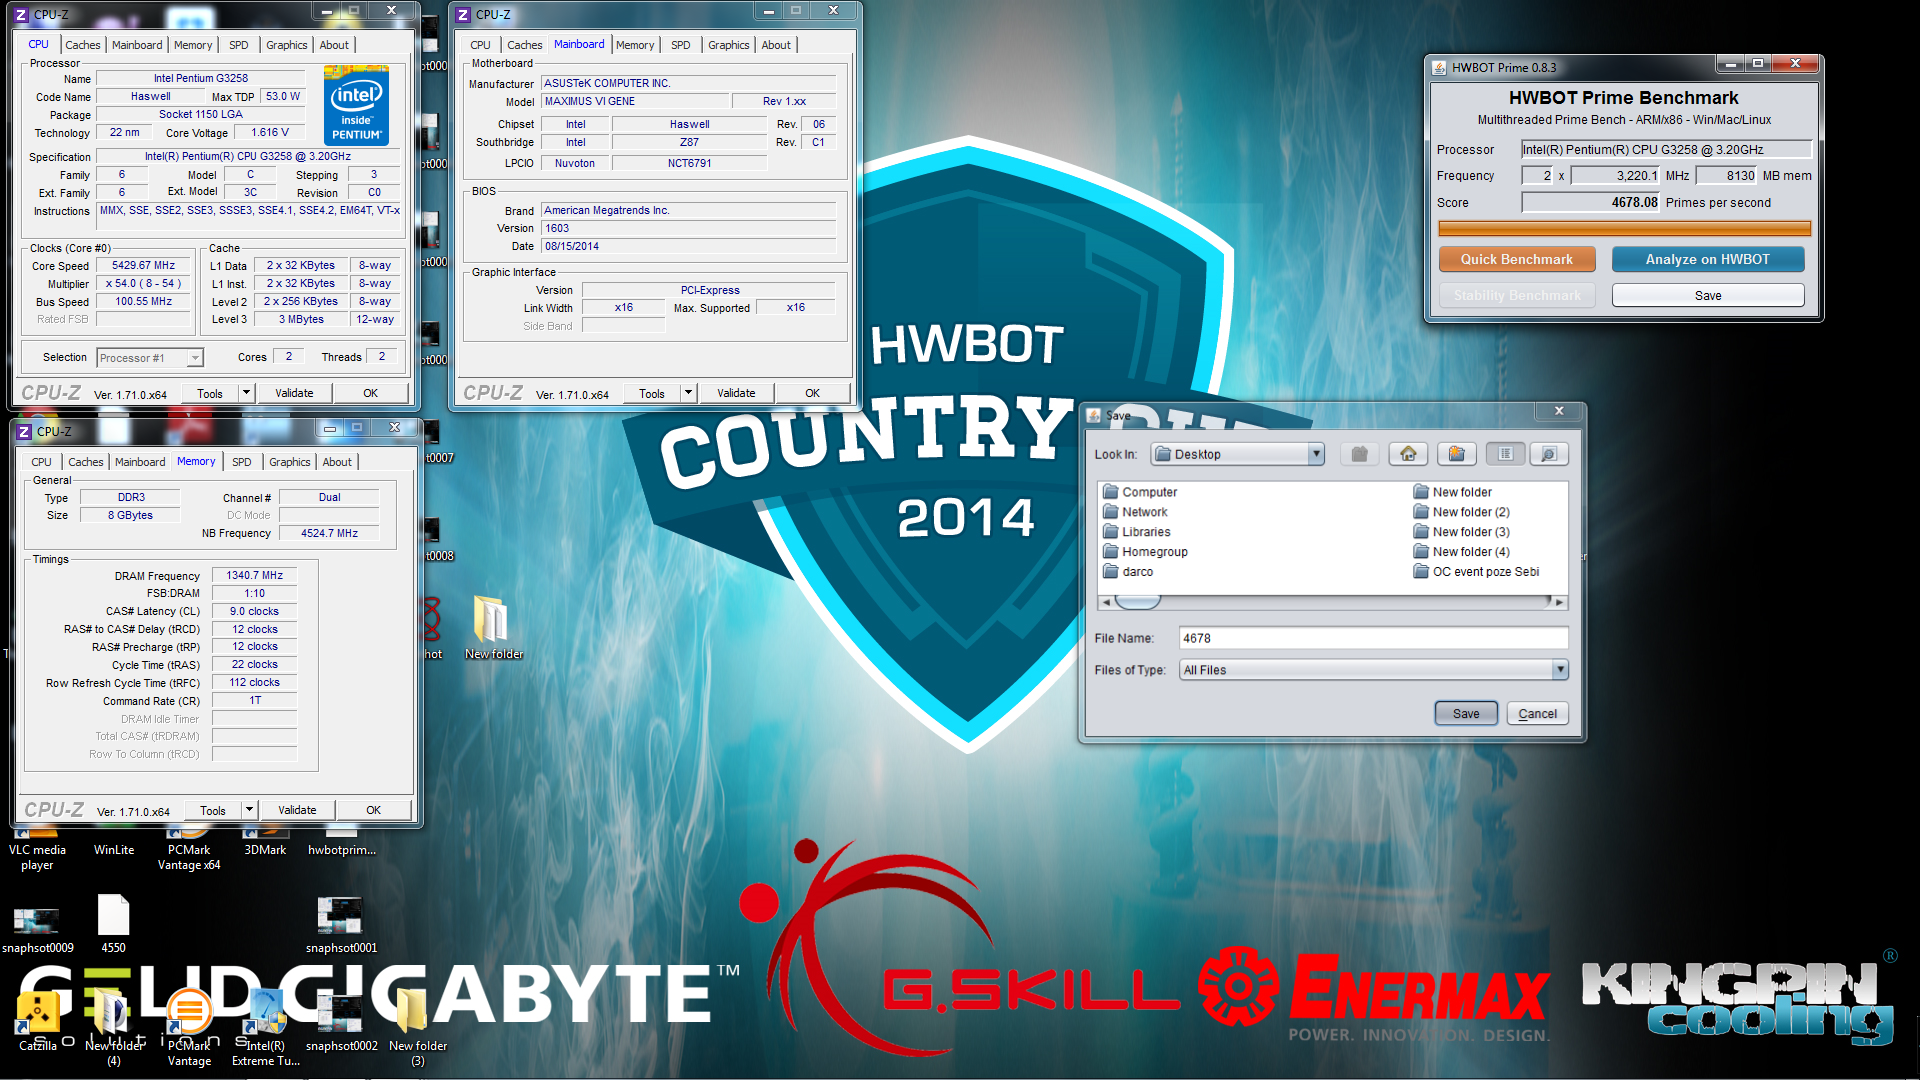Click Validate in CPU-Z Processor window
This screenshot has height=1080, width=1920.
tap(294, 393)
